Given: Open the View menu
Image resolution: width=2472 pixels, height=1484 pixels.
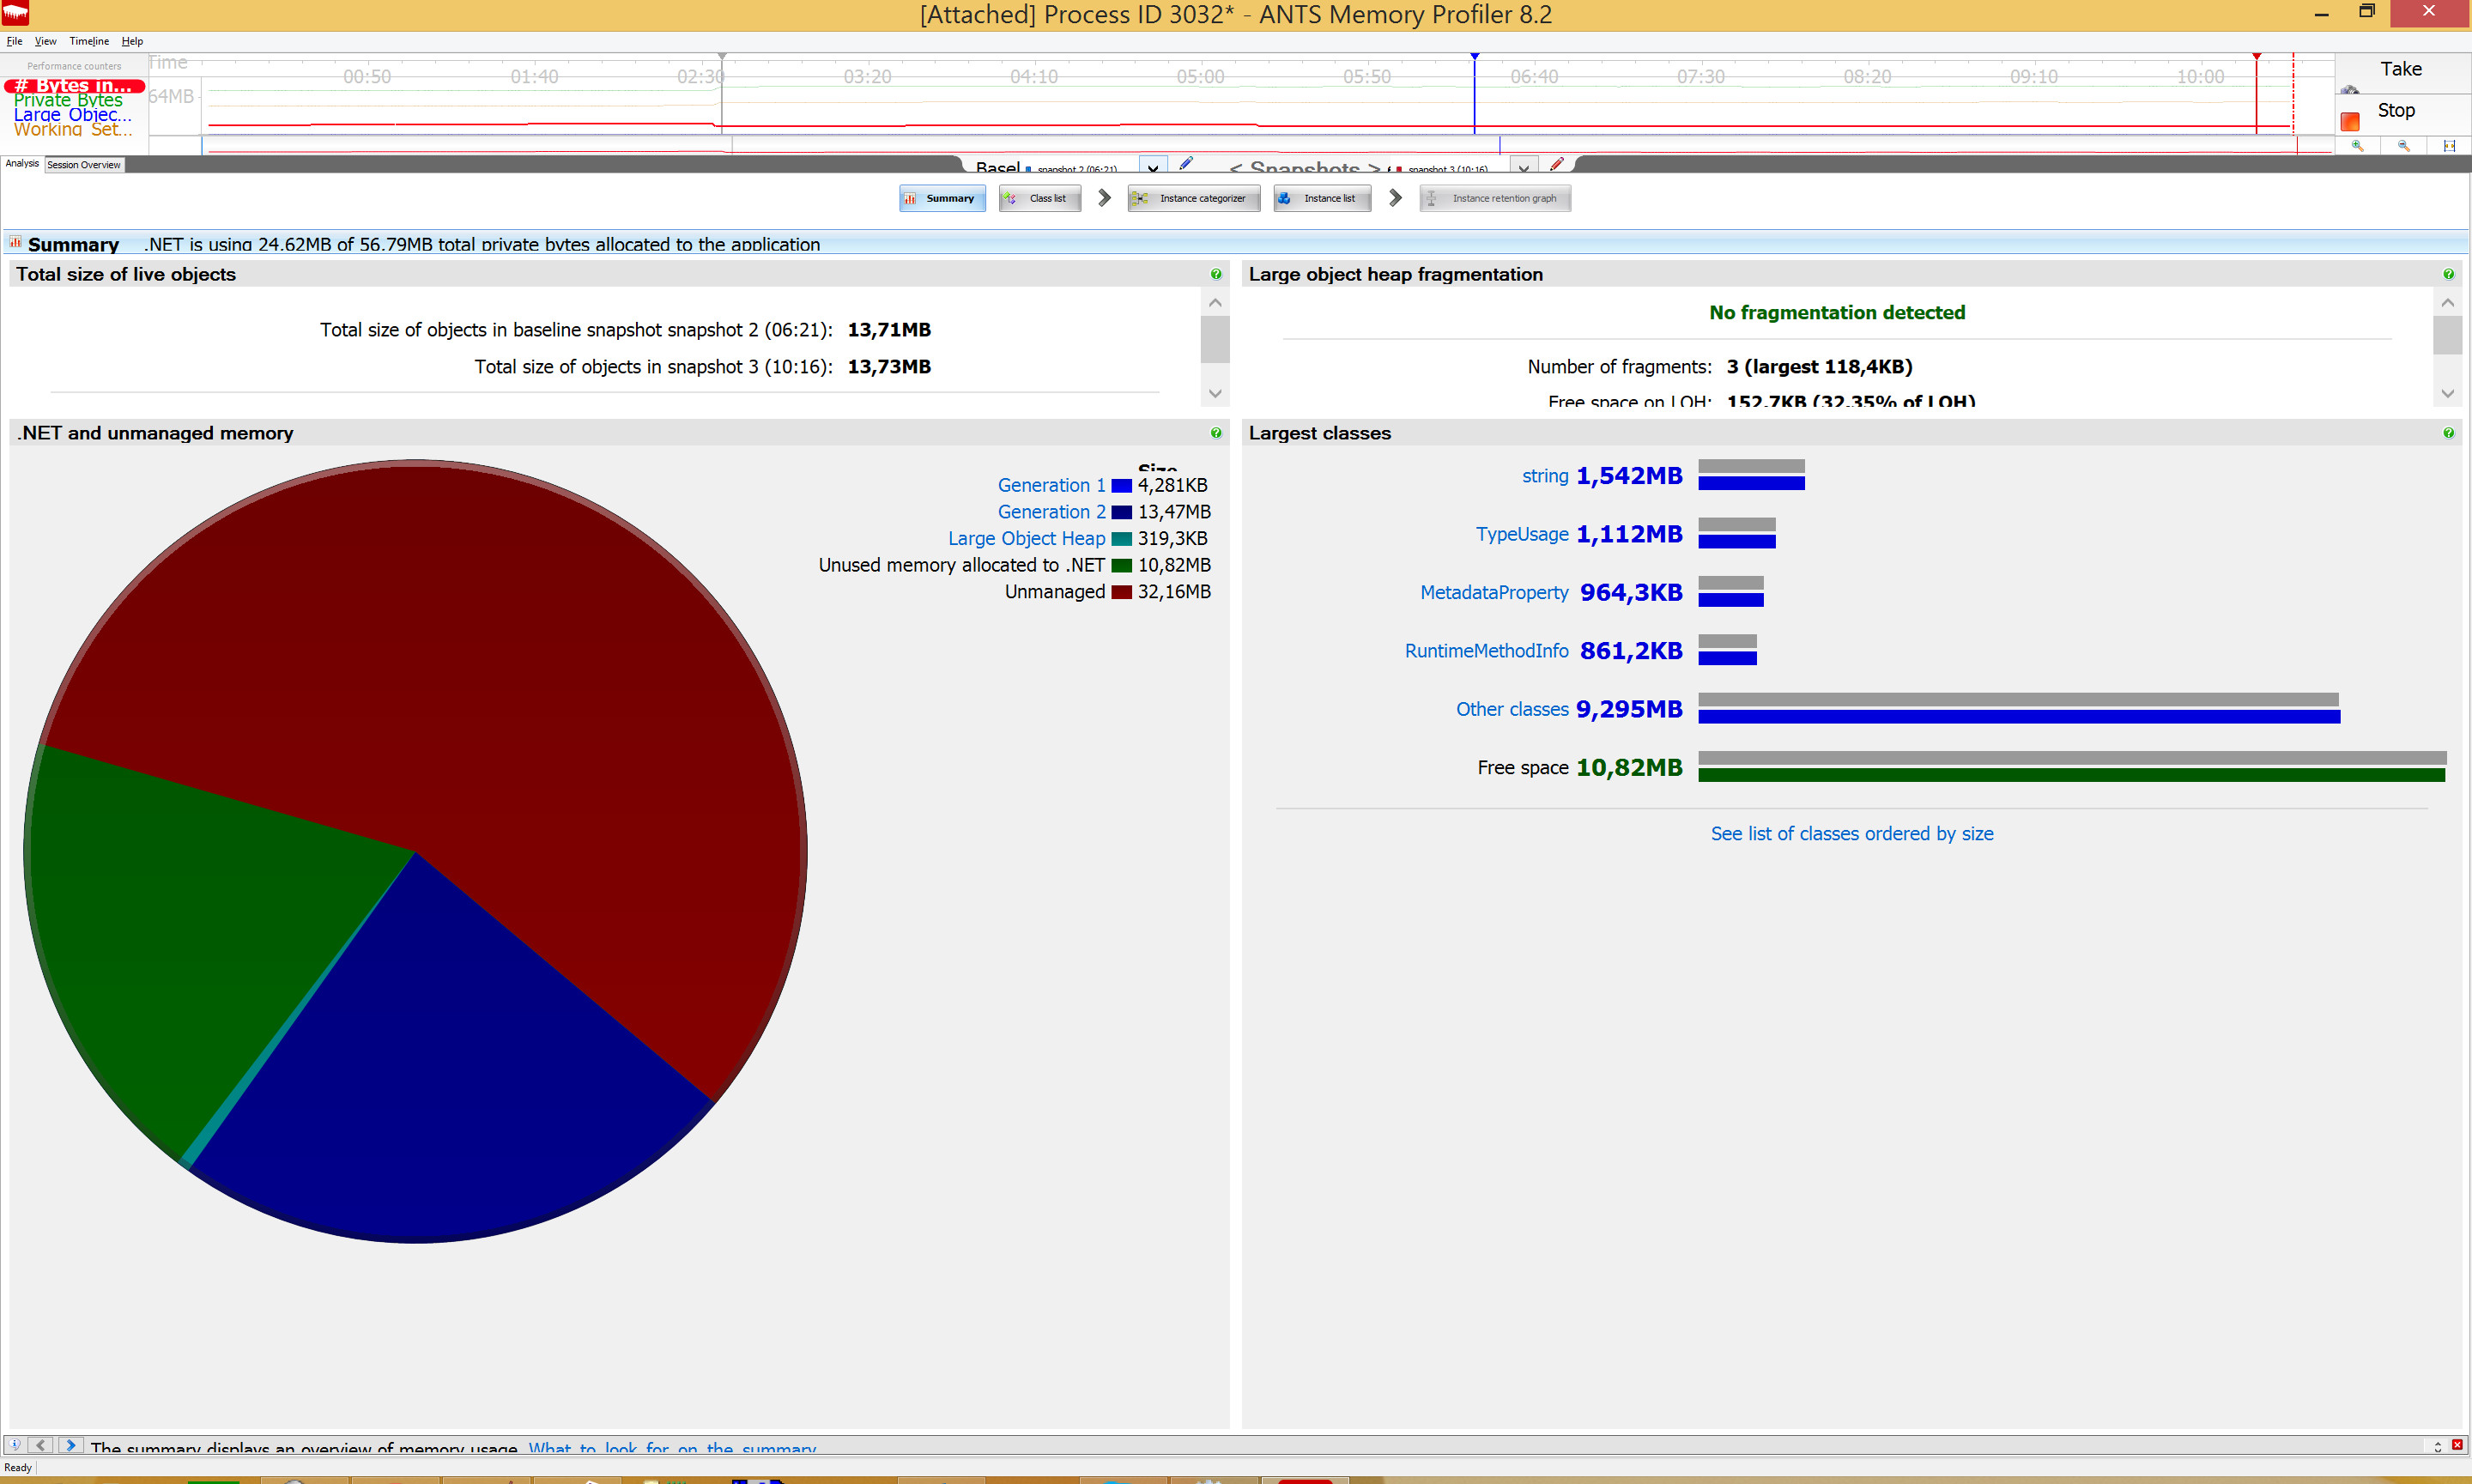Looking at the screenshot, I should pos(46,41).
